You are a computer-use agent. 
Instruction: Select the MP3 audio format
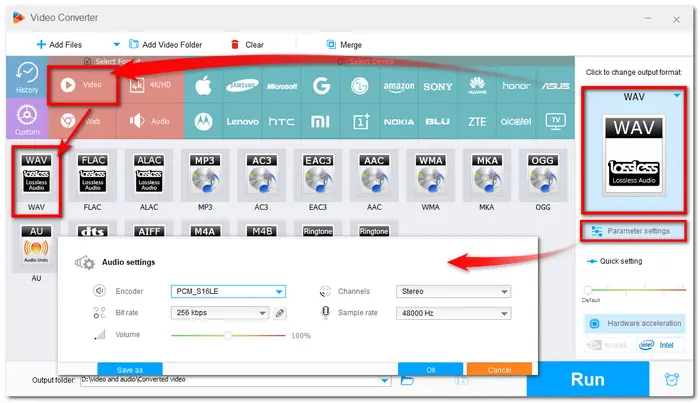click(x=205, y=181)
